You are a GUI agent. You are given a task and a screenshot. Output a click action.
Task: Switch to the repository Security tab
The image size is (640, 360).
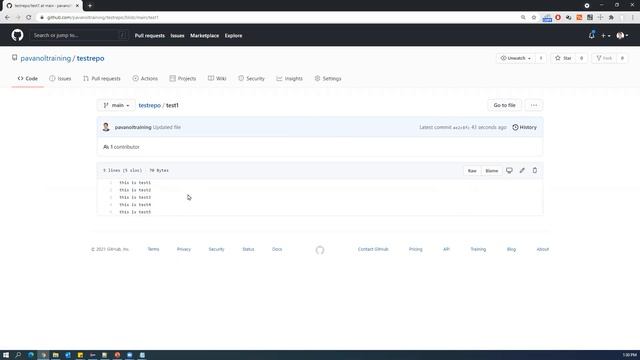pyautogui.click(x=251, y=78)
